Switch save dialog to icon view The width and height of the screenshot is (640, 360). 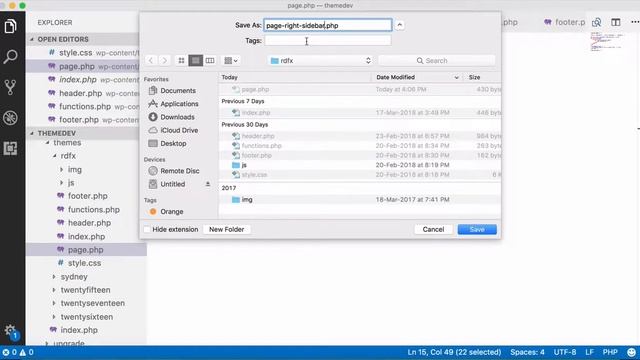(x=181, y=60)
